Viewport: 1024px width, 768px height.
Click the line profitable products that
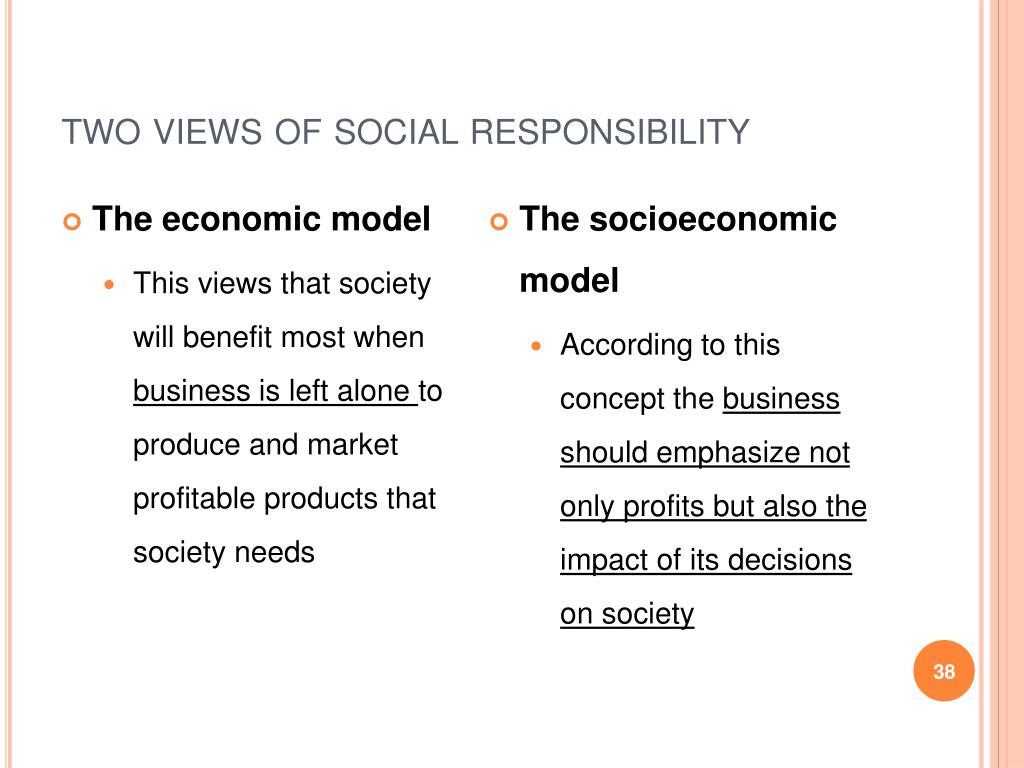[284, 499]
